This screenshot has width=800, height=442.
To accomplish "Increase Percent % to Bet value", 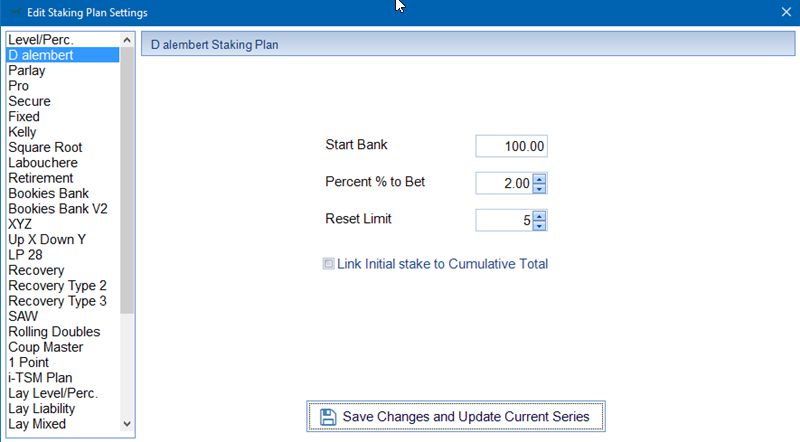I will 539,179.
